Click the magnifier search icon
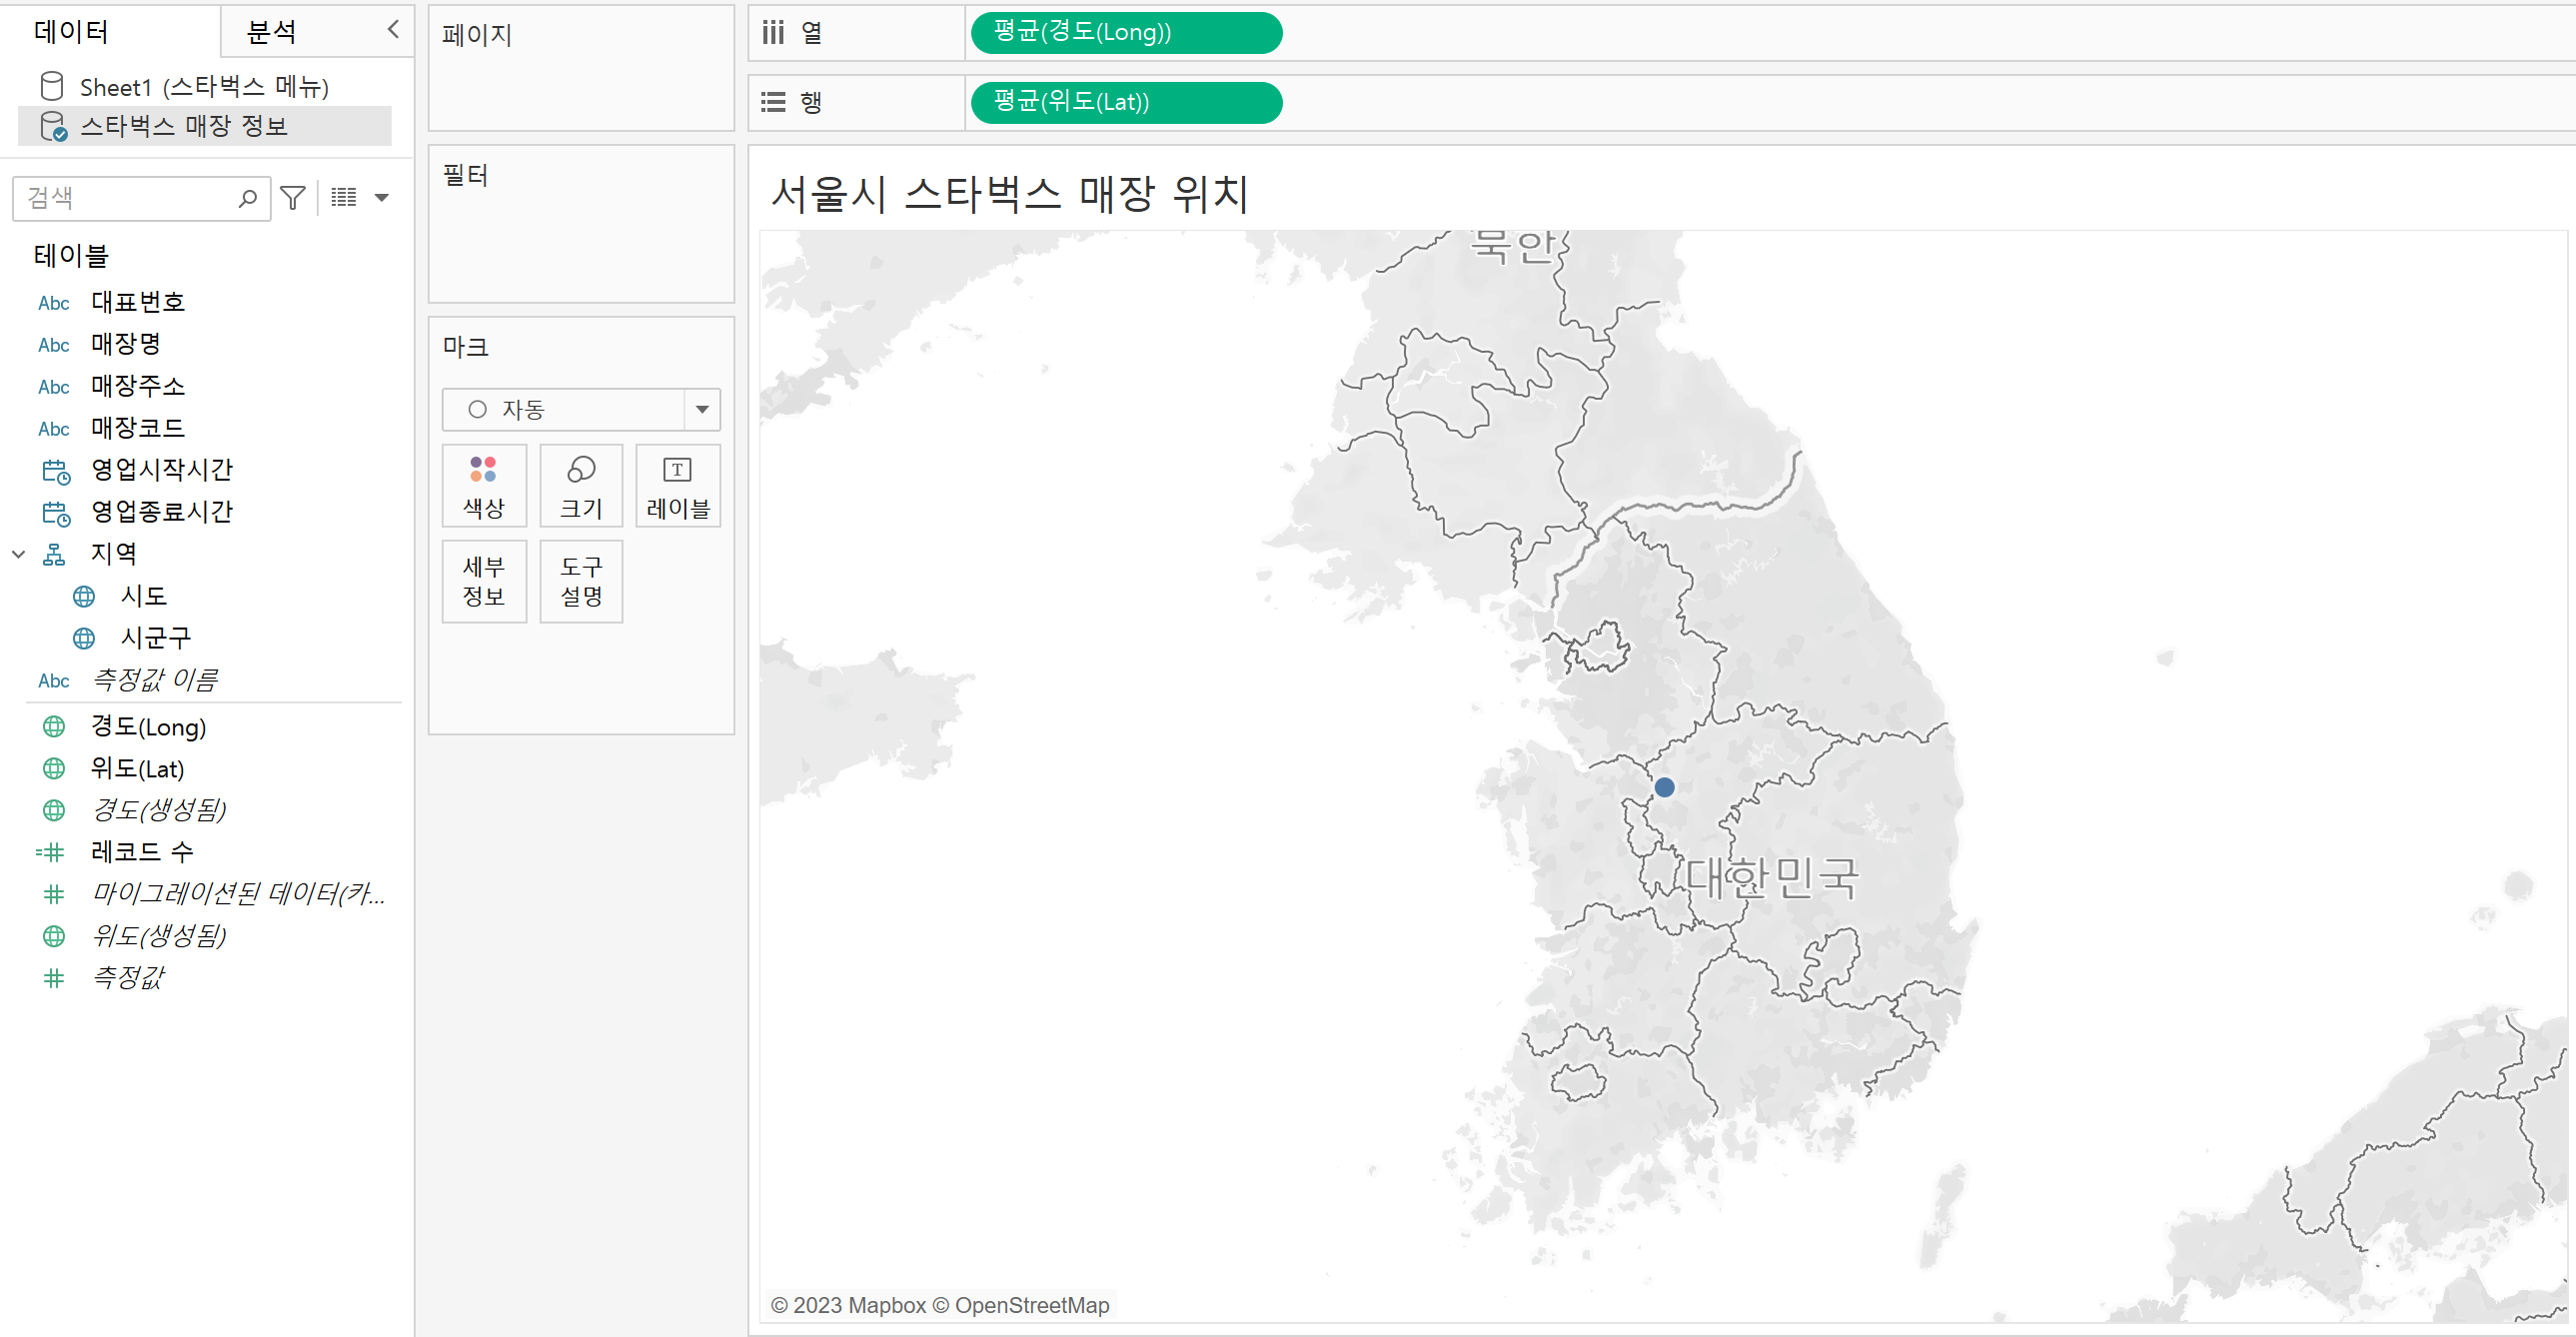The width and height of the screenshot is (2576, 1337). 248,198
